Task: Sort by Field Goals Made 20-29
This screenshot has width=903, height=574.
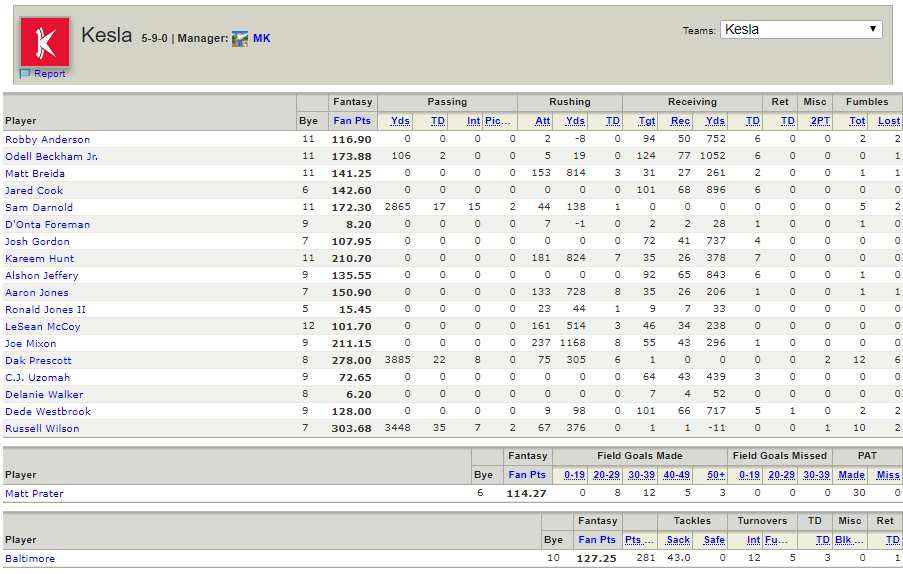Action: pos(606,474)
